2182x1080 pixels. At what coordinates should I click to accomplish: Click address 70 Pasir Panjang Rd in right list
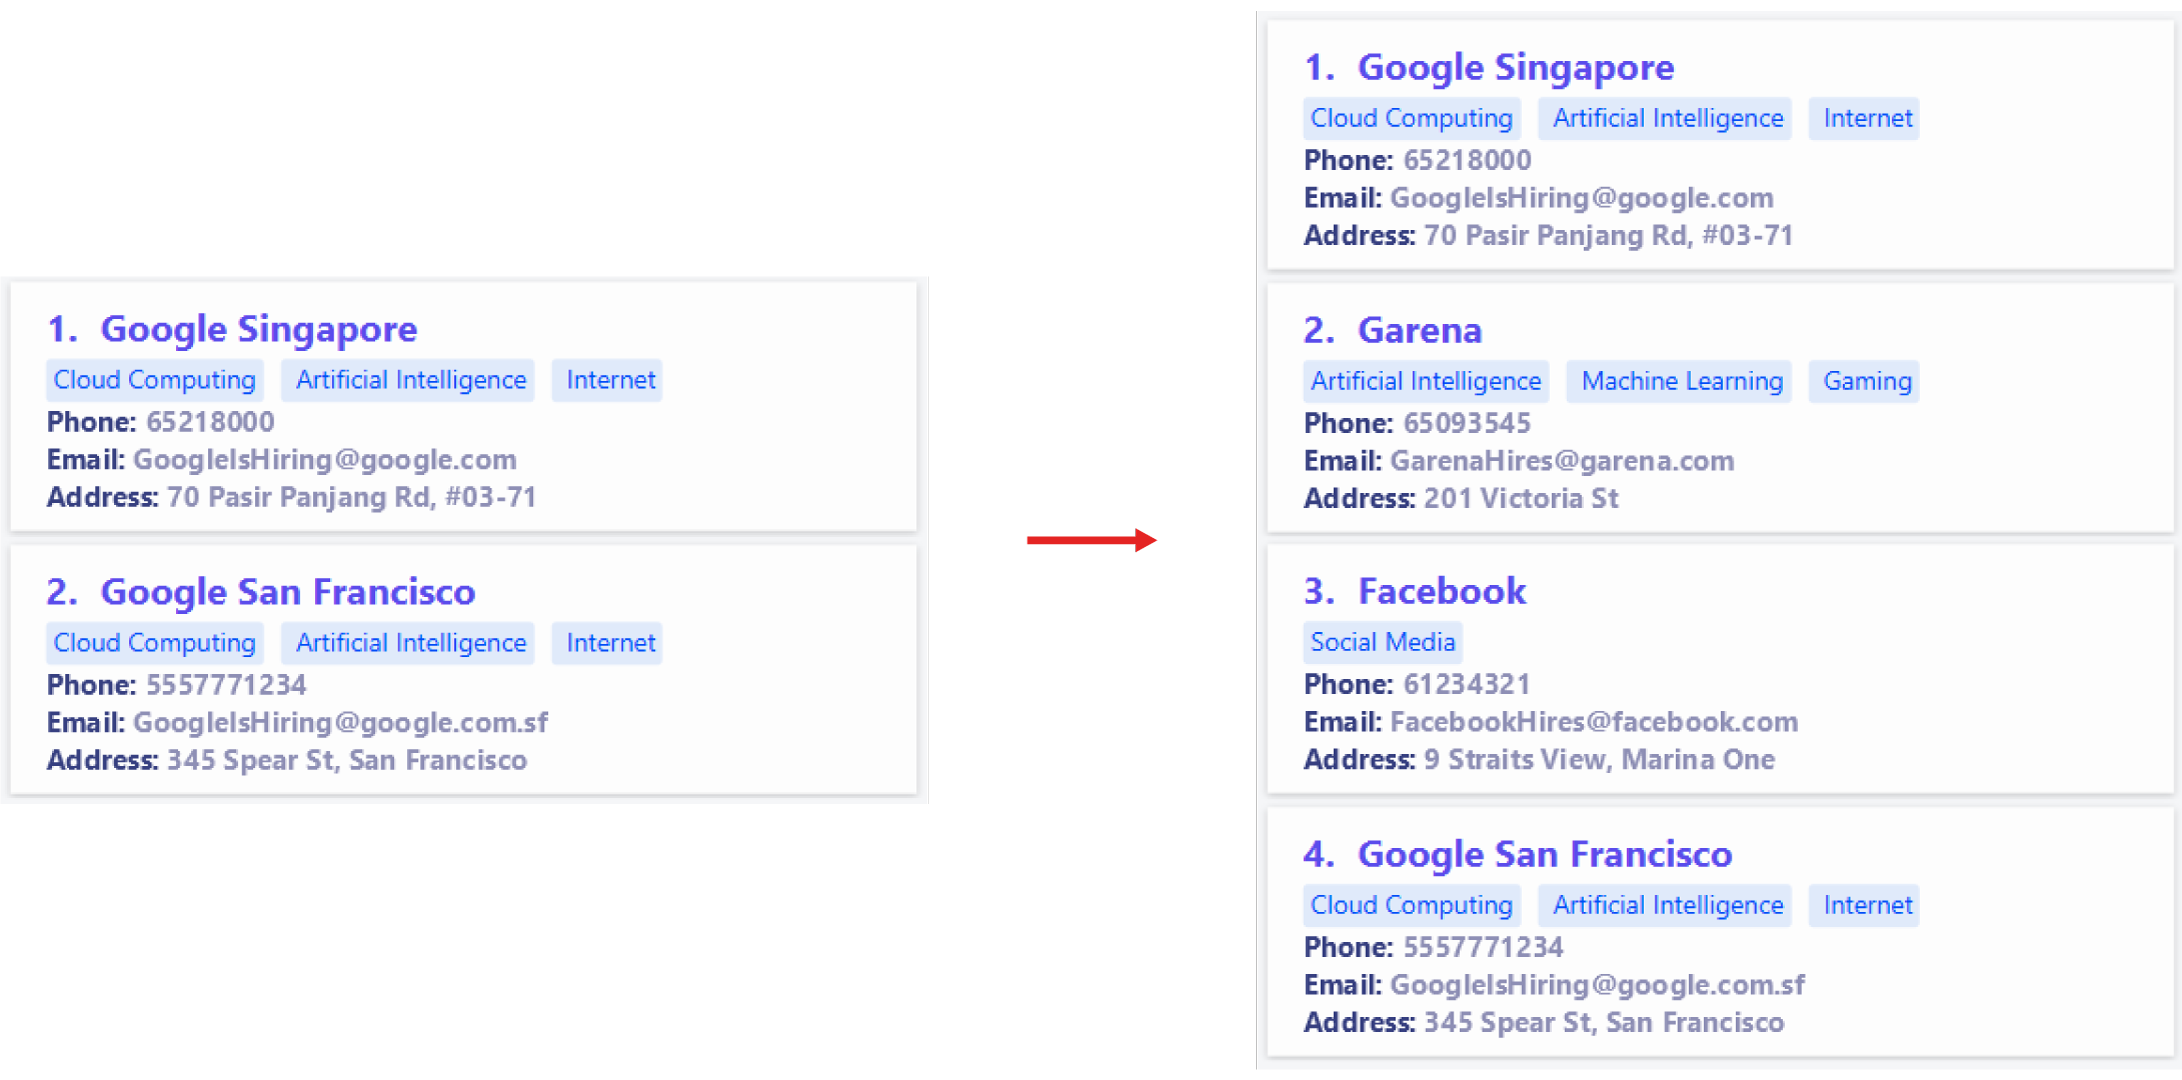[x=1609, y=235]
